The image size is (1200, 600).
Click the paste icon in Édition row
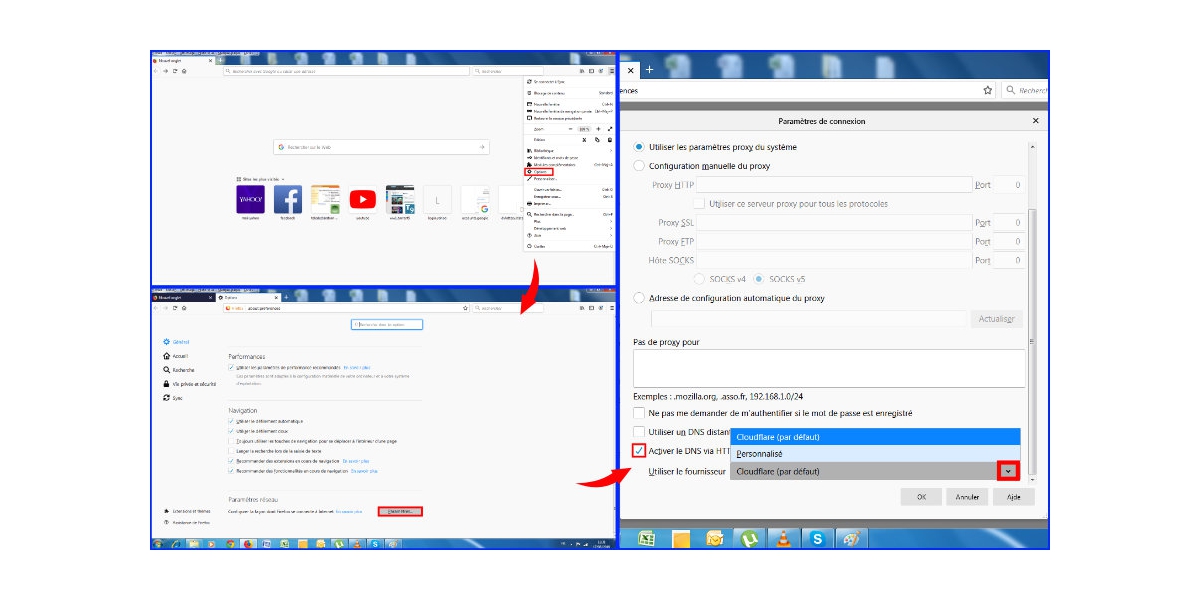tap(610, 140)
